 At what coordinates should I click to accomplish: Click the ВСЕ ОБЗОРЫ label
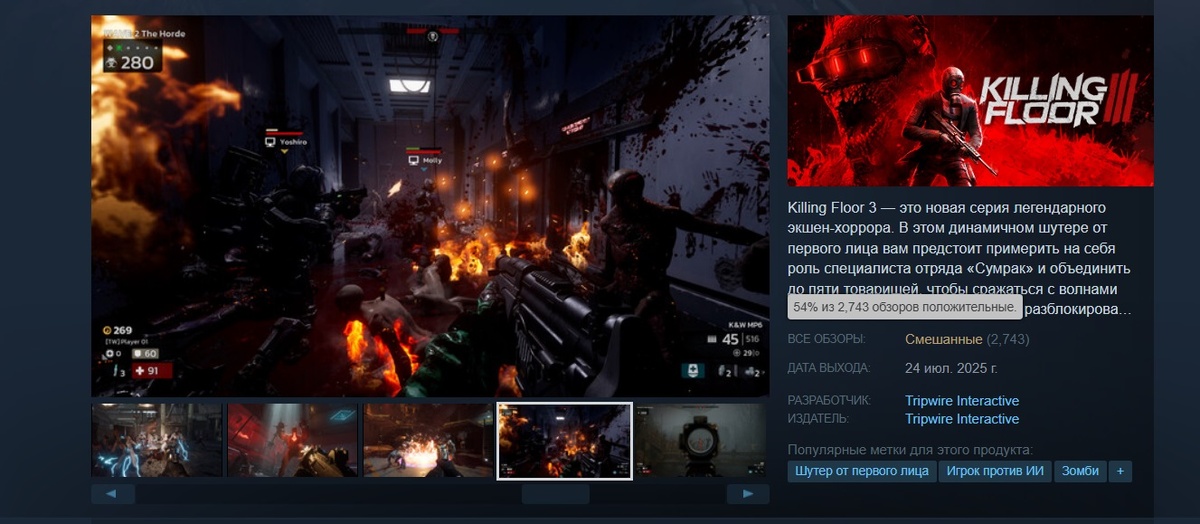tap(827, 339)
